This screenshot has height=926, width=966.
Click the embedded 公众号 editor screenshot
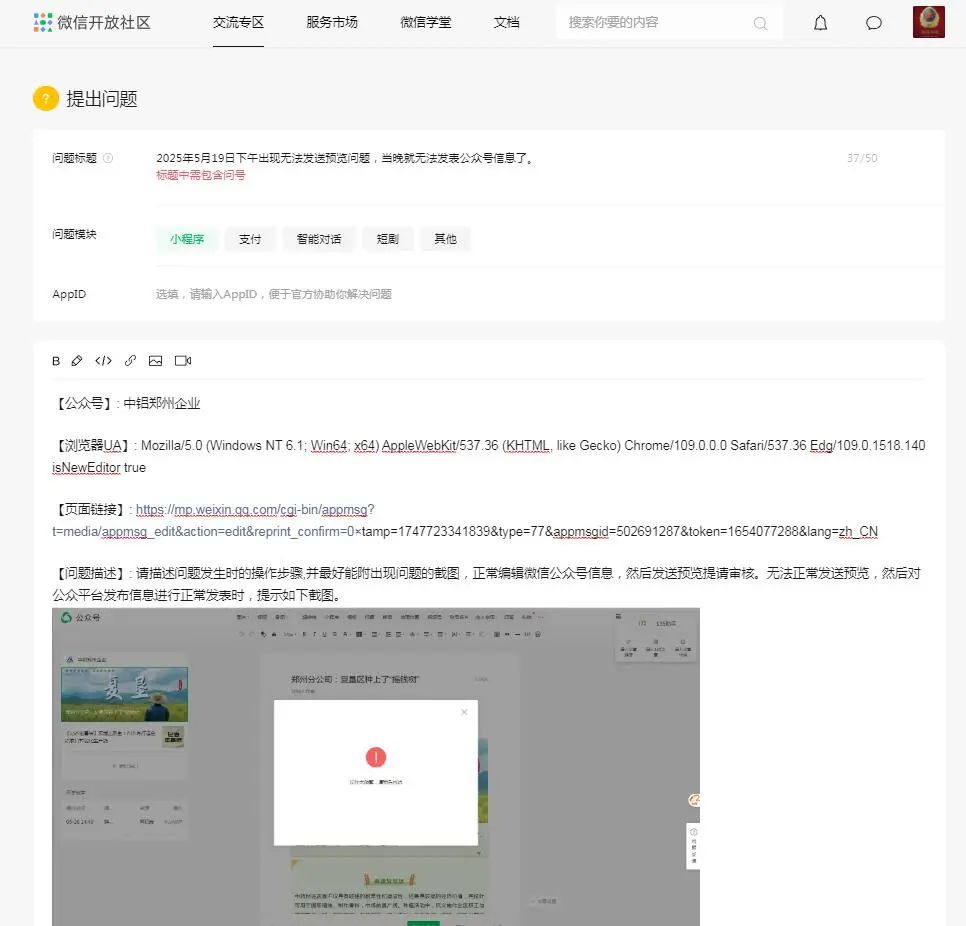click(x=376, y=767)
